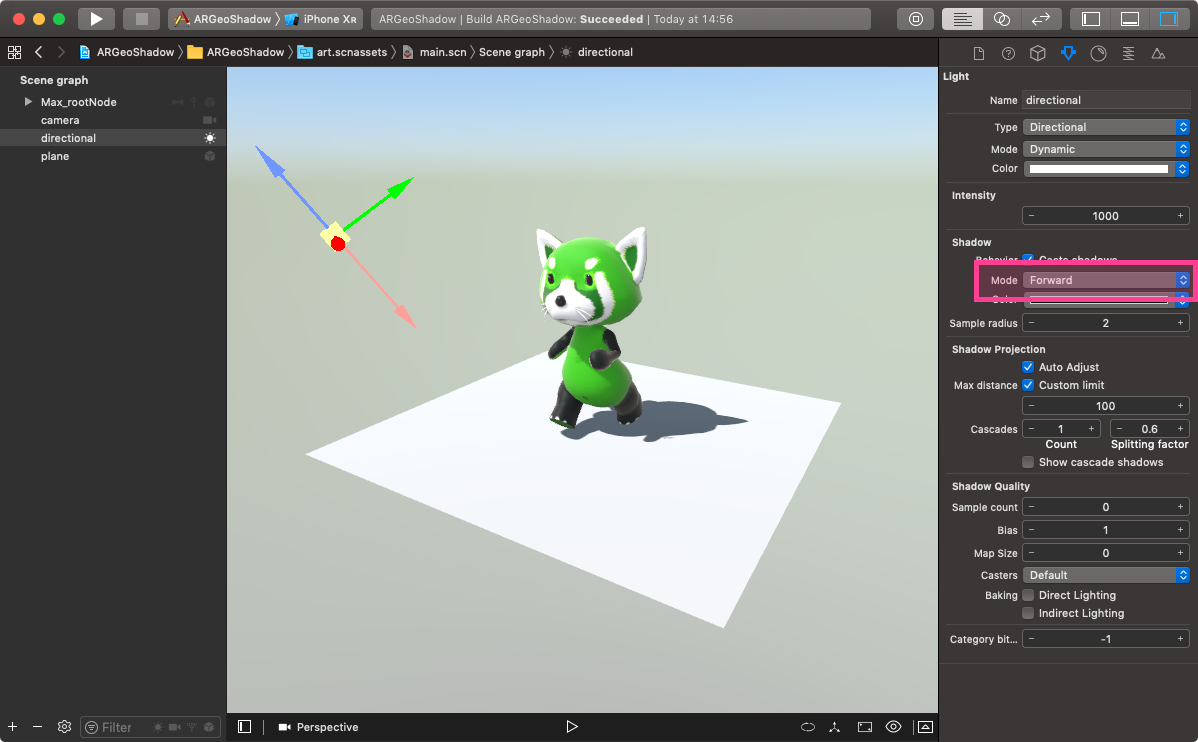Viewport: 1198px width, 742px height.
Task: Click the Category bit mask value field
Action: pyautogui.click(x=1106, y=639)
